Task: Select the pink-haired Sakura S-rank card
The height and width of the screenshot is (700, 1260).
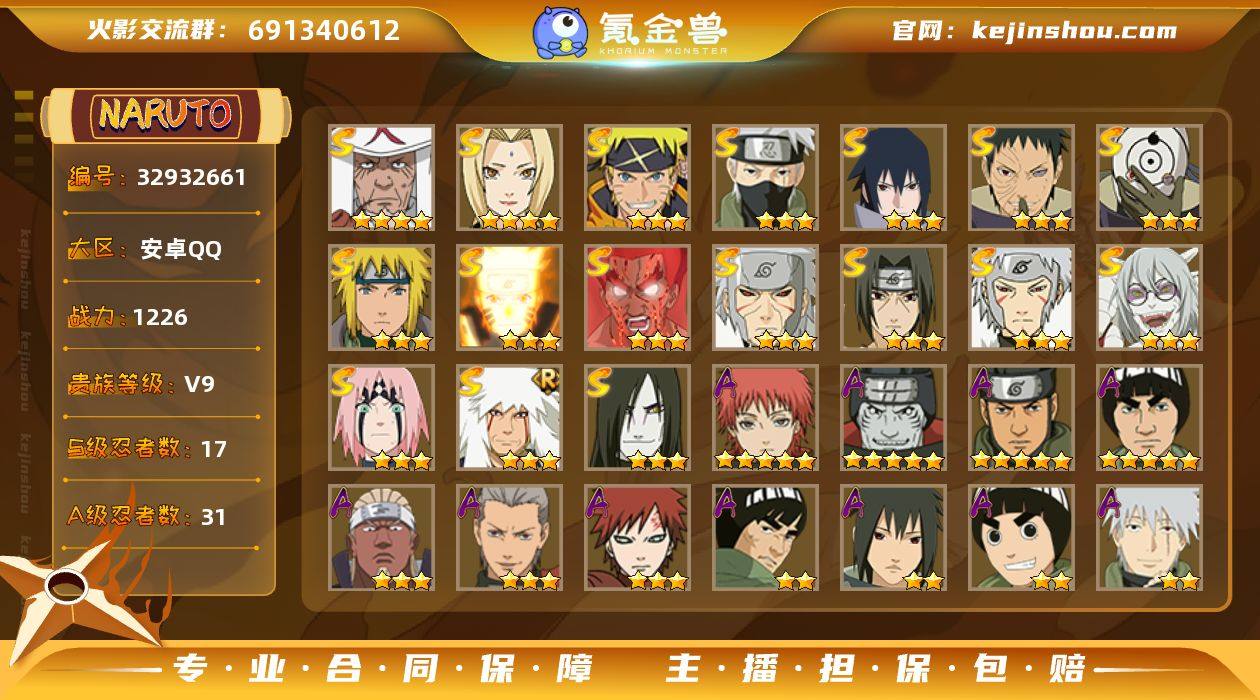Action: pyautogui.click(x=381, y=418)
